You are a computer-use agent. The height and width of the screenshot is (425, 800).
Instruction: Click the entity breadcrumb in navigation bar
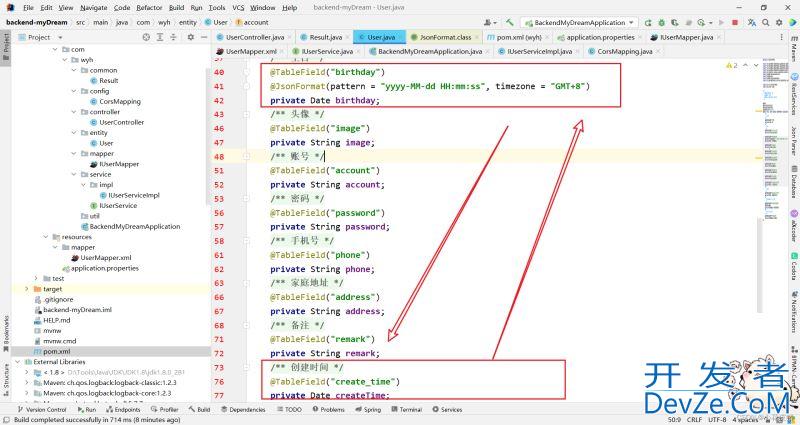187,22
